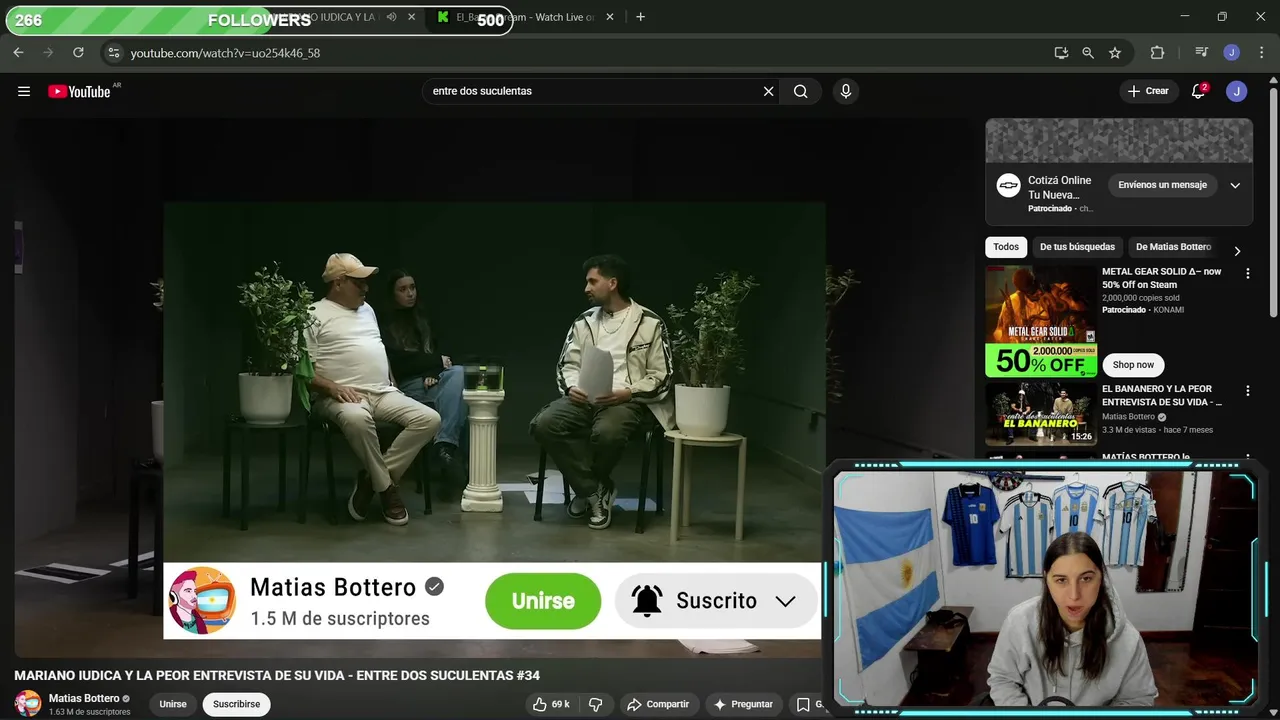The width and height of the screenshot is (1280, 720).
Task: Dislike the video with thumbs down
Action: pos(595,704)
